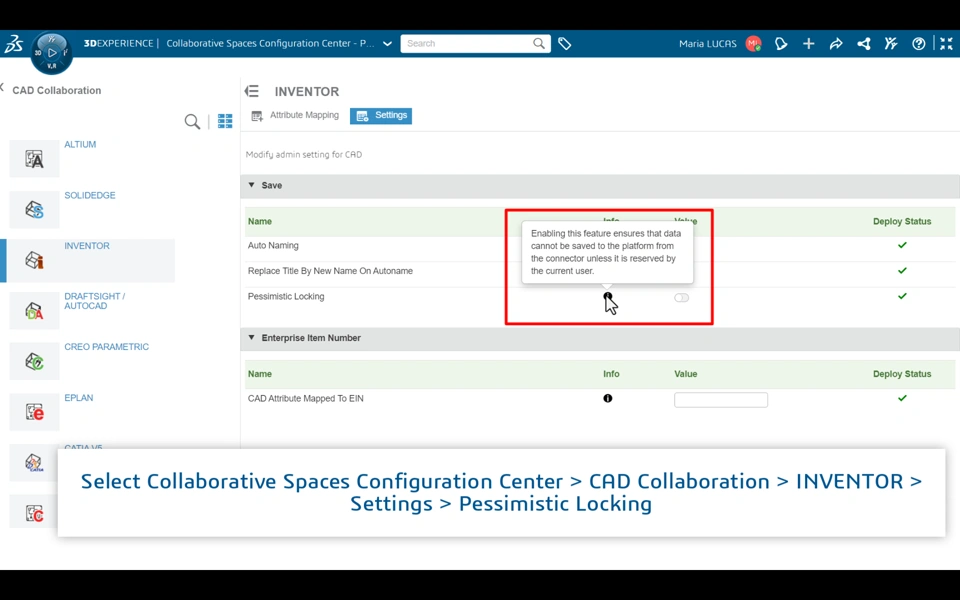The height and width of the screenshot is (600, 960).
Task: Click the deploy checkmark for CAD Attribute Mapped To EIN
Action: [902, 398]
